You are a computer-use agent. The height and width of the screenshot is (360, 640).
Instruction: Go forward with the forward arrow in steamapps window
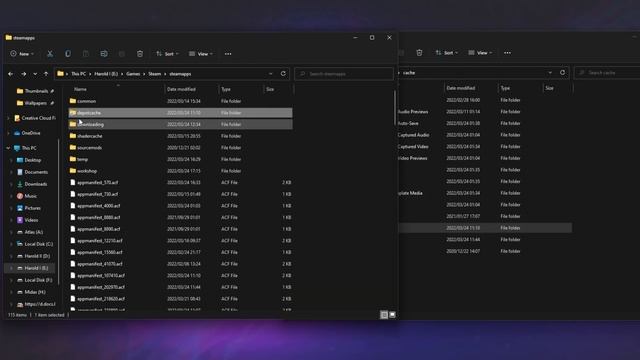(24, 74)
